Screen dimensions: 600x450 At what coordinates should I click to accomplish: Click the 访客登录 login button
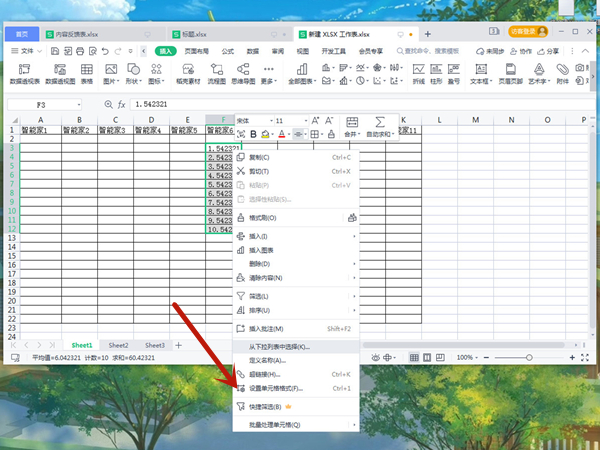530,32
